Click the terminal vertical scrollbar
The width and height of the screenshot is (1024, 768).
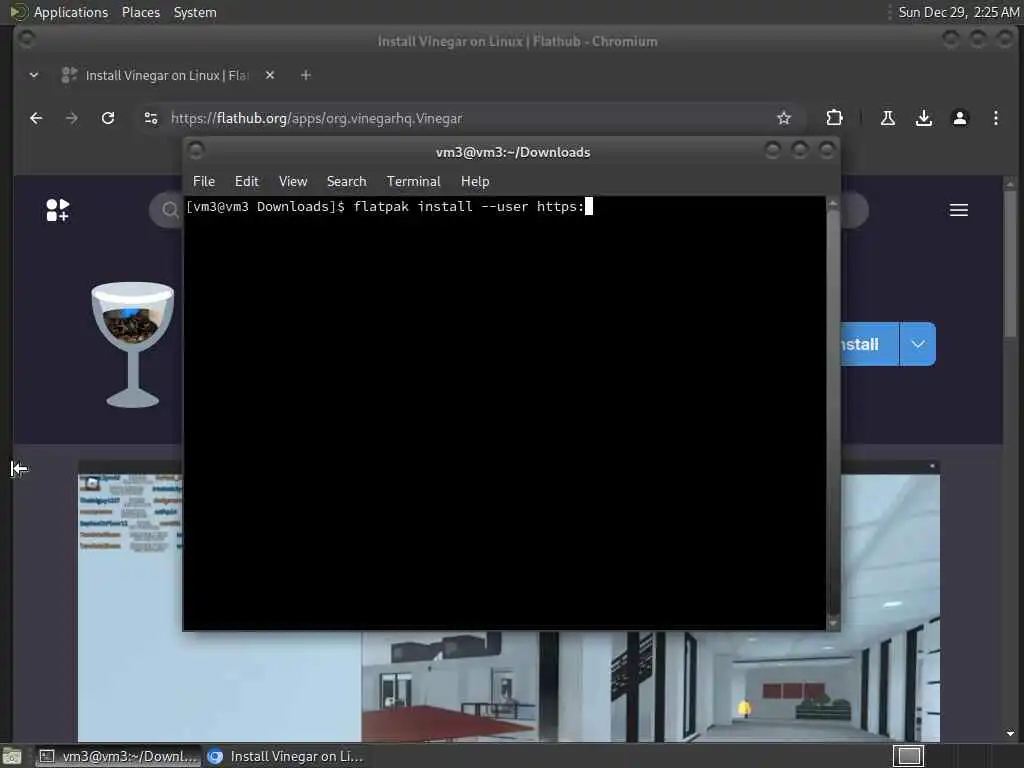833,413
